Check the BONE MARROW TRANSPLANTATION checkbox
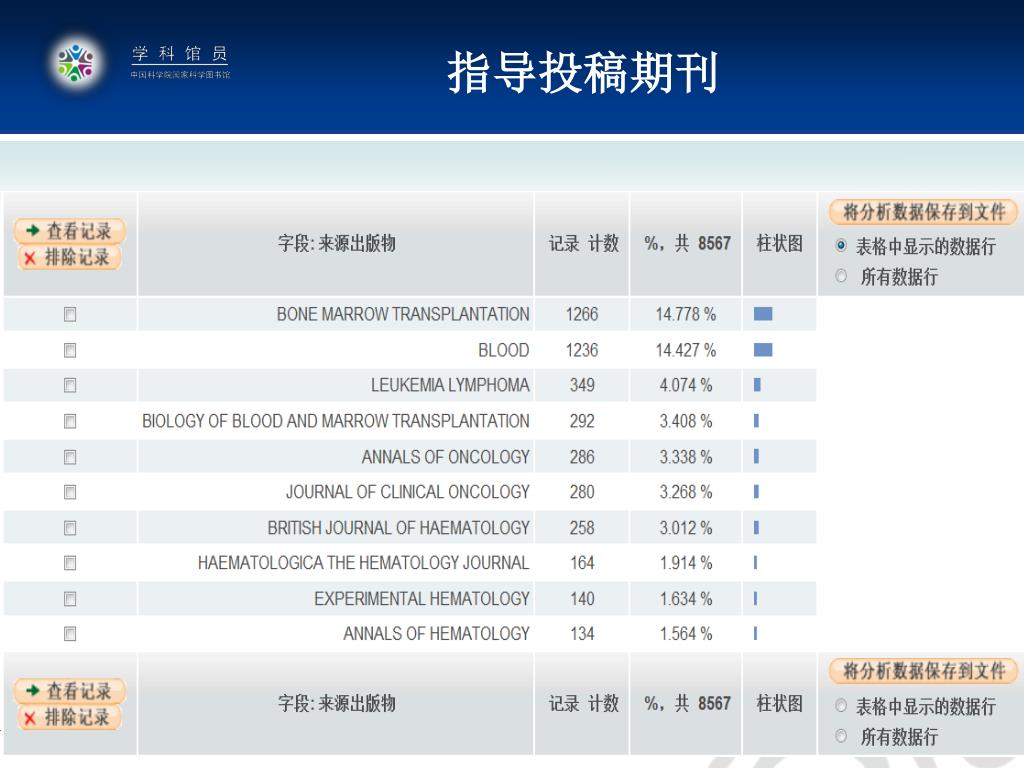The width and height of the screenshot is (1024, 768). [70, 314]
